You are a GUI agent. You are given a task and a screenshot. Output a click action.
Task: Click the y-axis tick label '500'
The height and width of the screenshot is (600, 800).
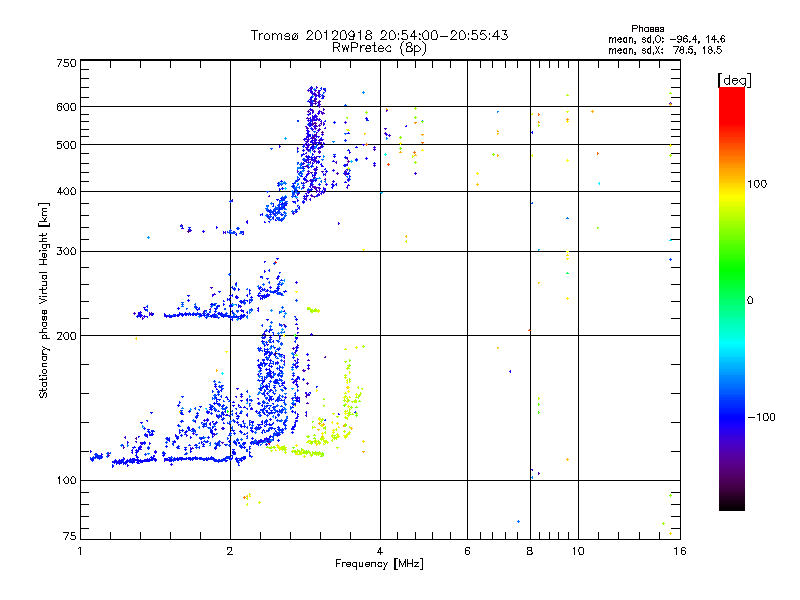[67, 145]
